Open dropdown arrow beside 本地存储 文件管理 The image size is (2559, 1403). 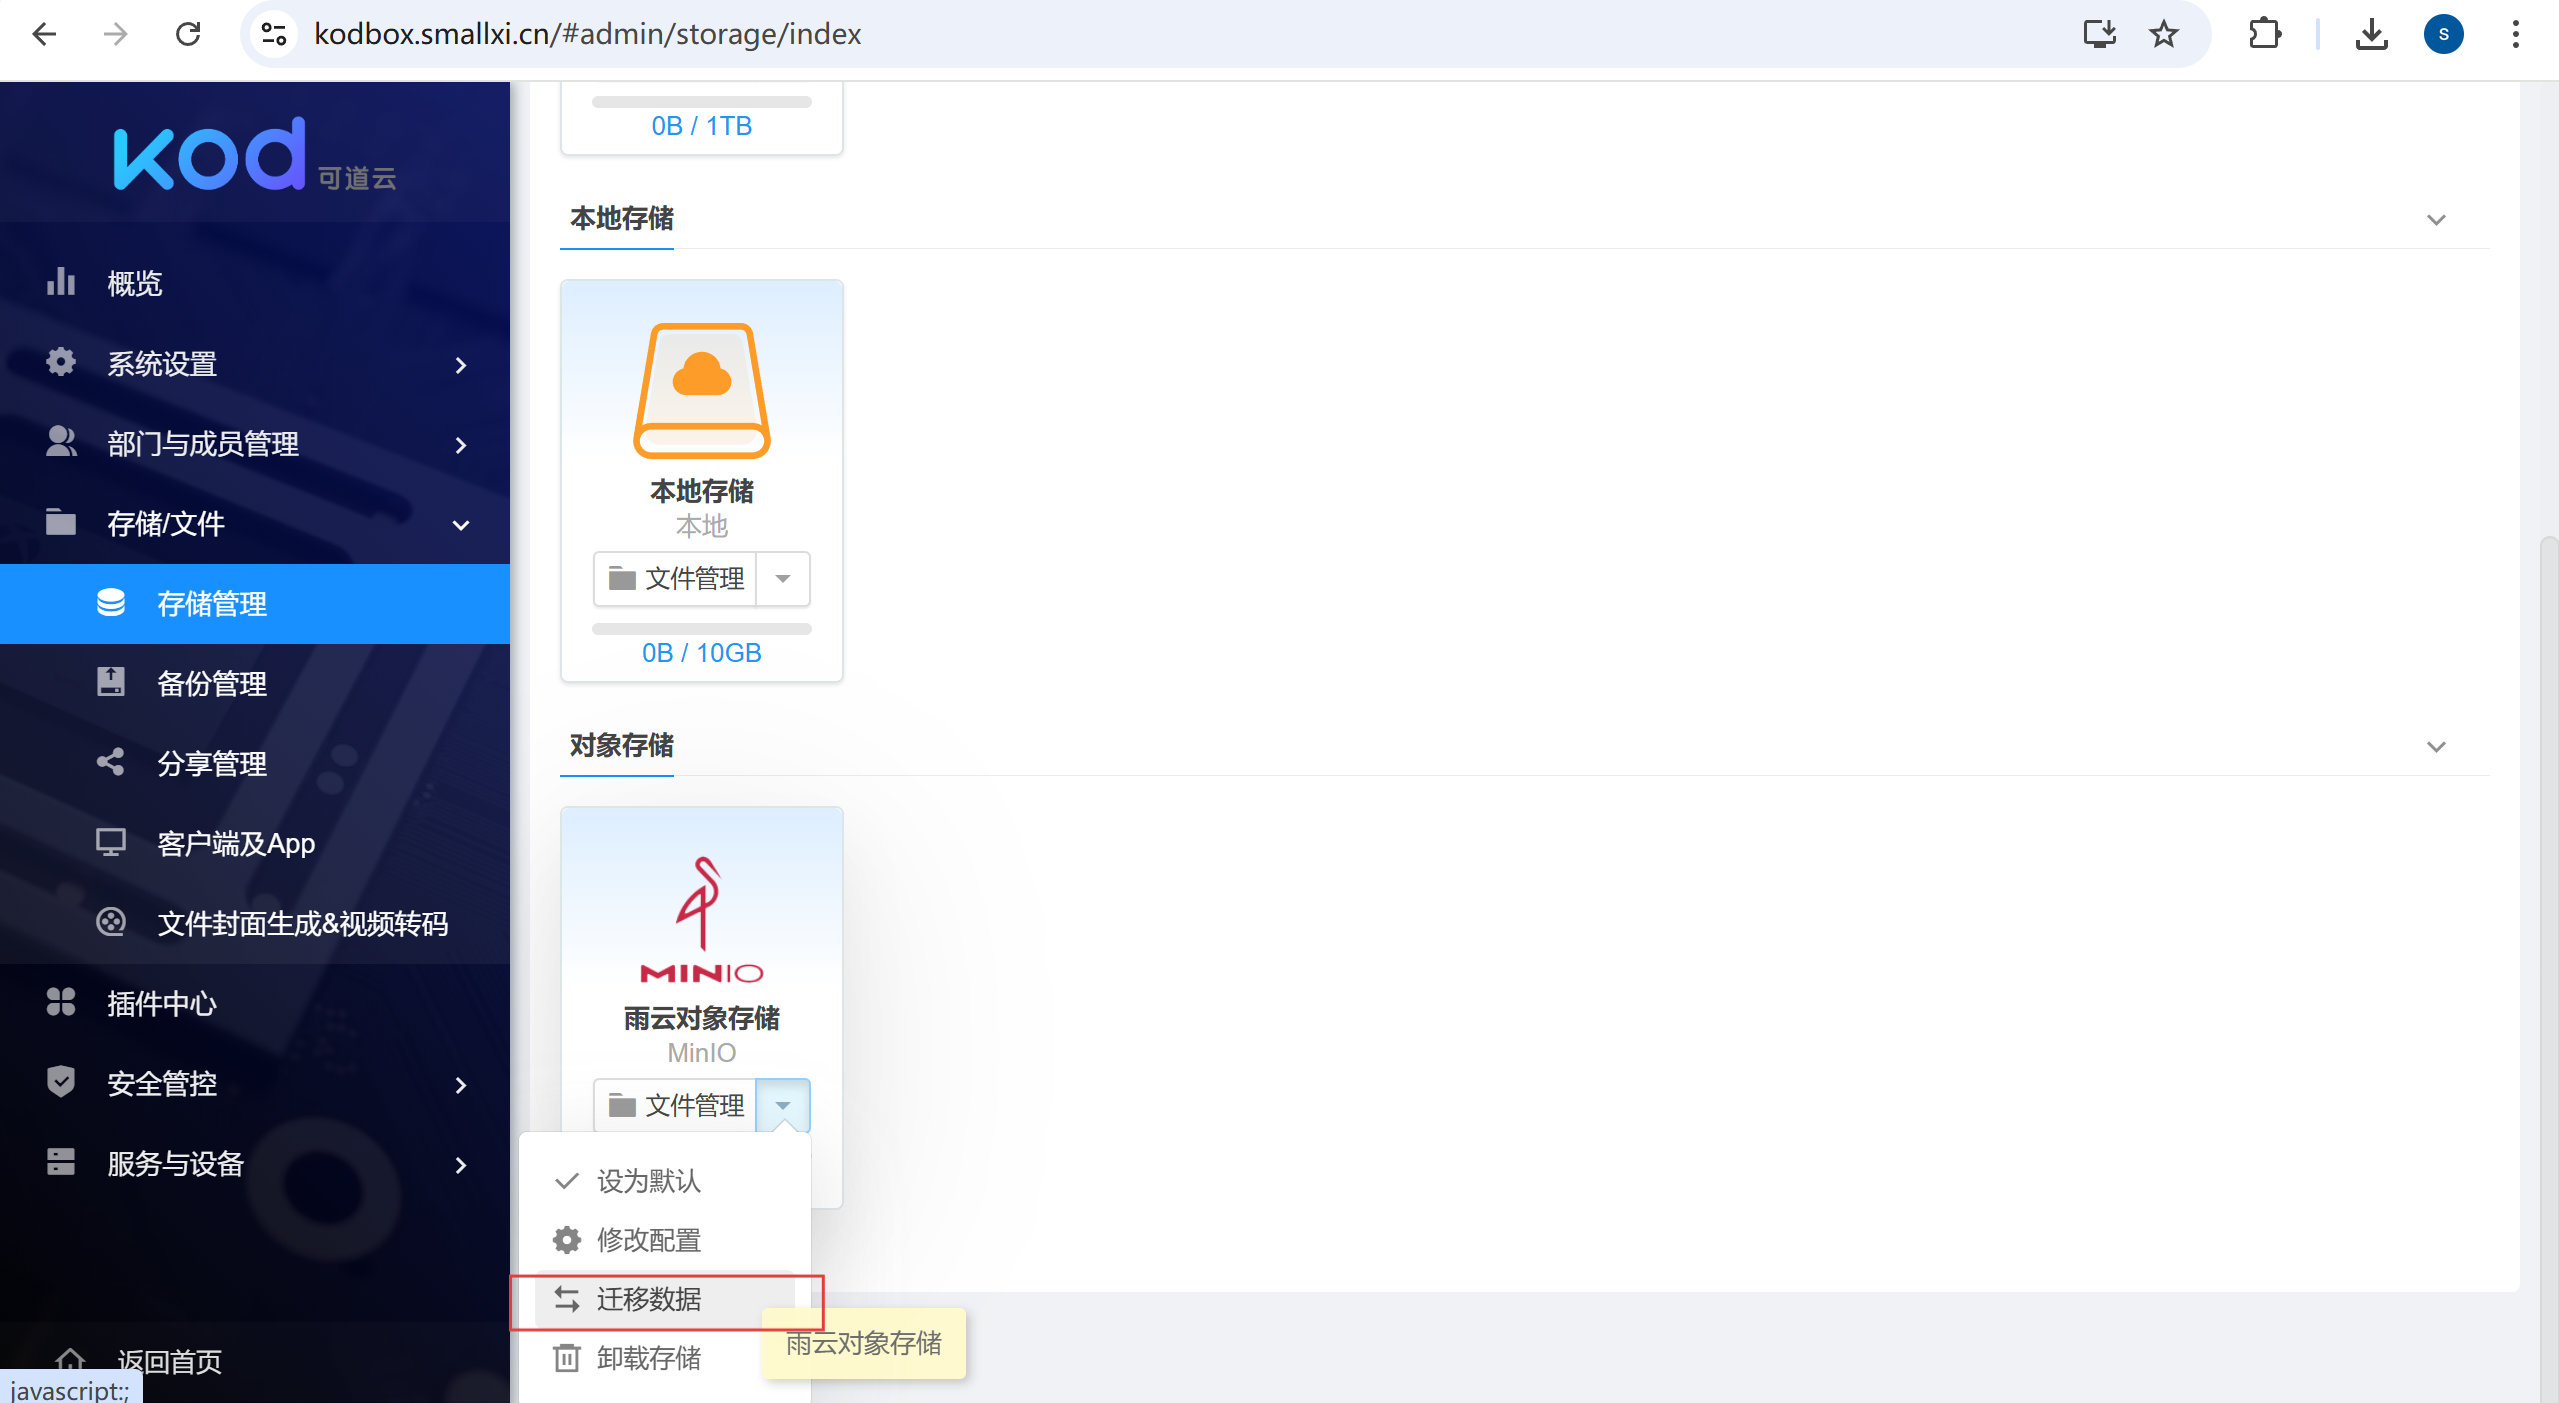click(783, 579)
